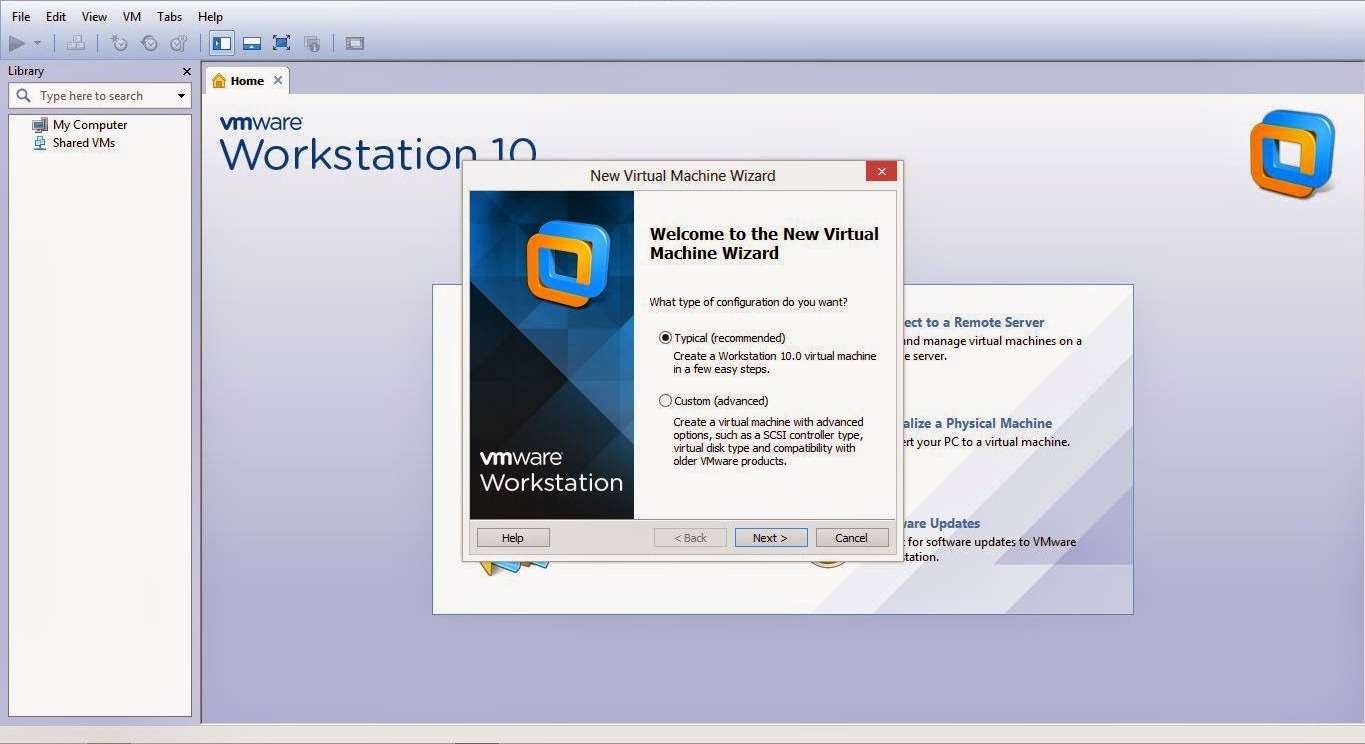Viewport: 1365px width, 744px height.
Task: Click the 'Welcome to the New Virtual Machine Wizard' heading
Action: tap(764, 243)
